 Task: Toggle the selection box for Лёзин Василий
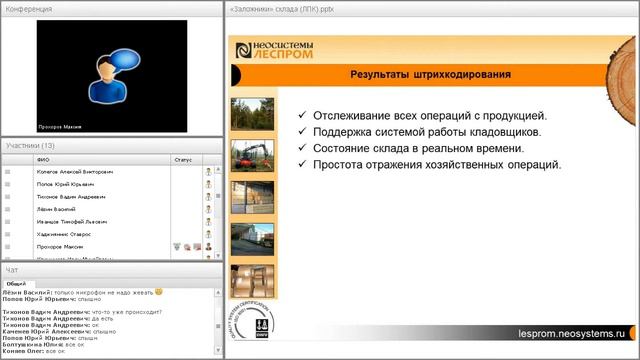point(7,209)
